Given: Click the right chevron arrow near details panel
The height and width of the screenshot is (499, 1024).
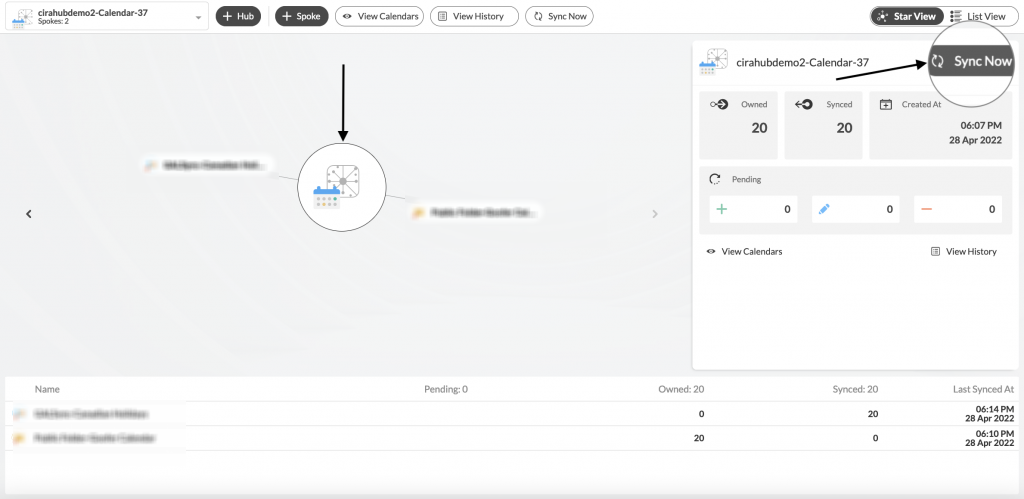Looking at the screenshot, I should click(655, 213).
